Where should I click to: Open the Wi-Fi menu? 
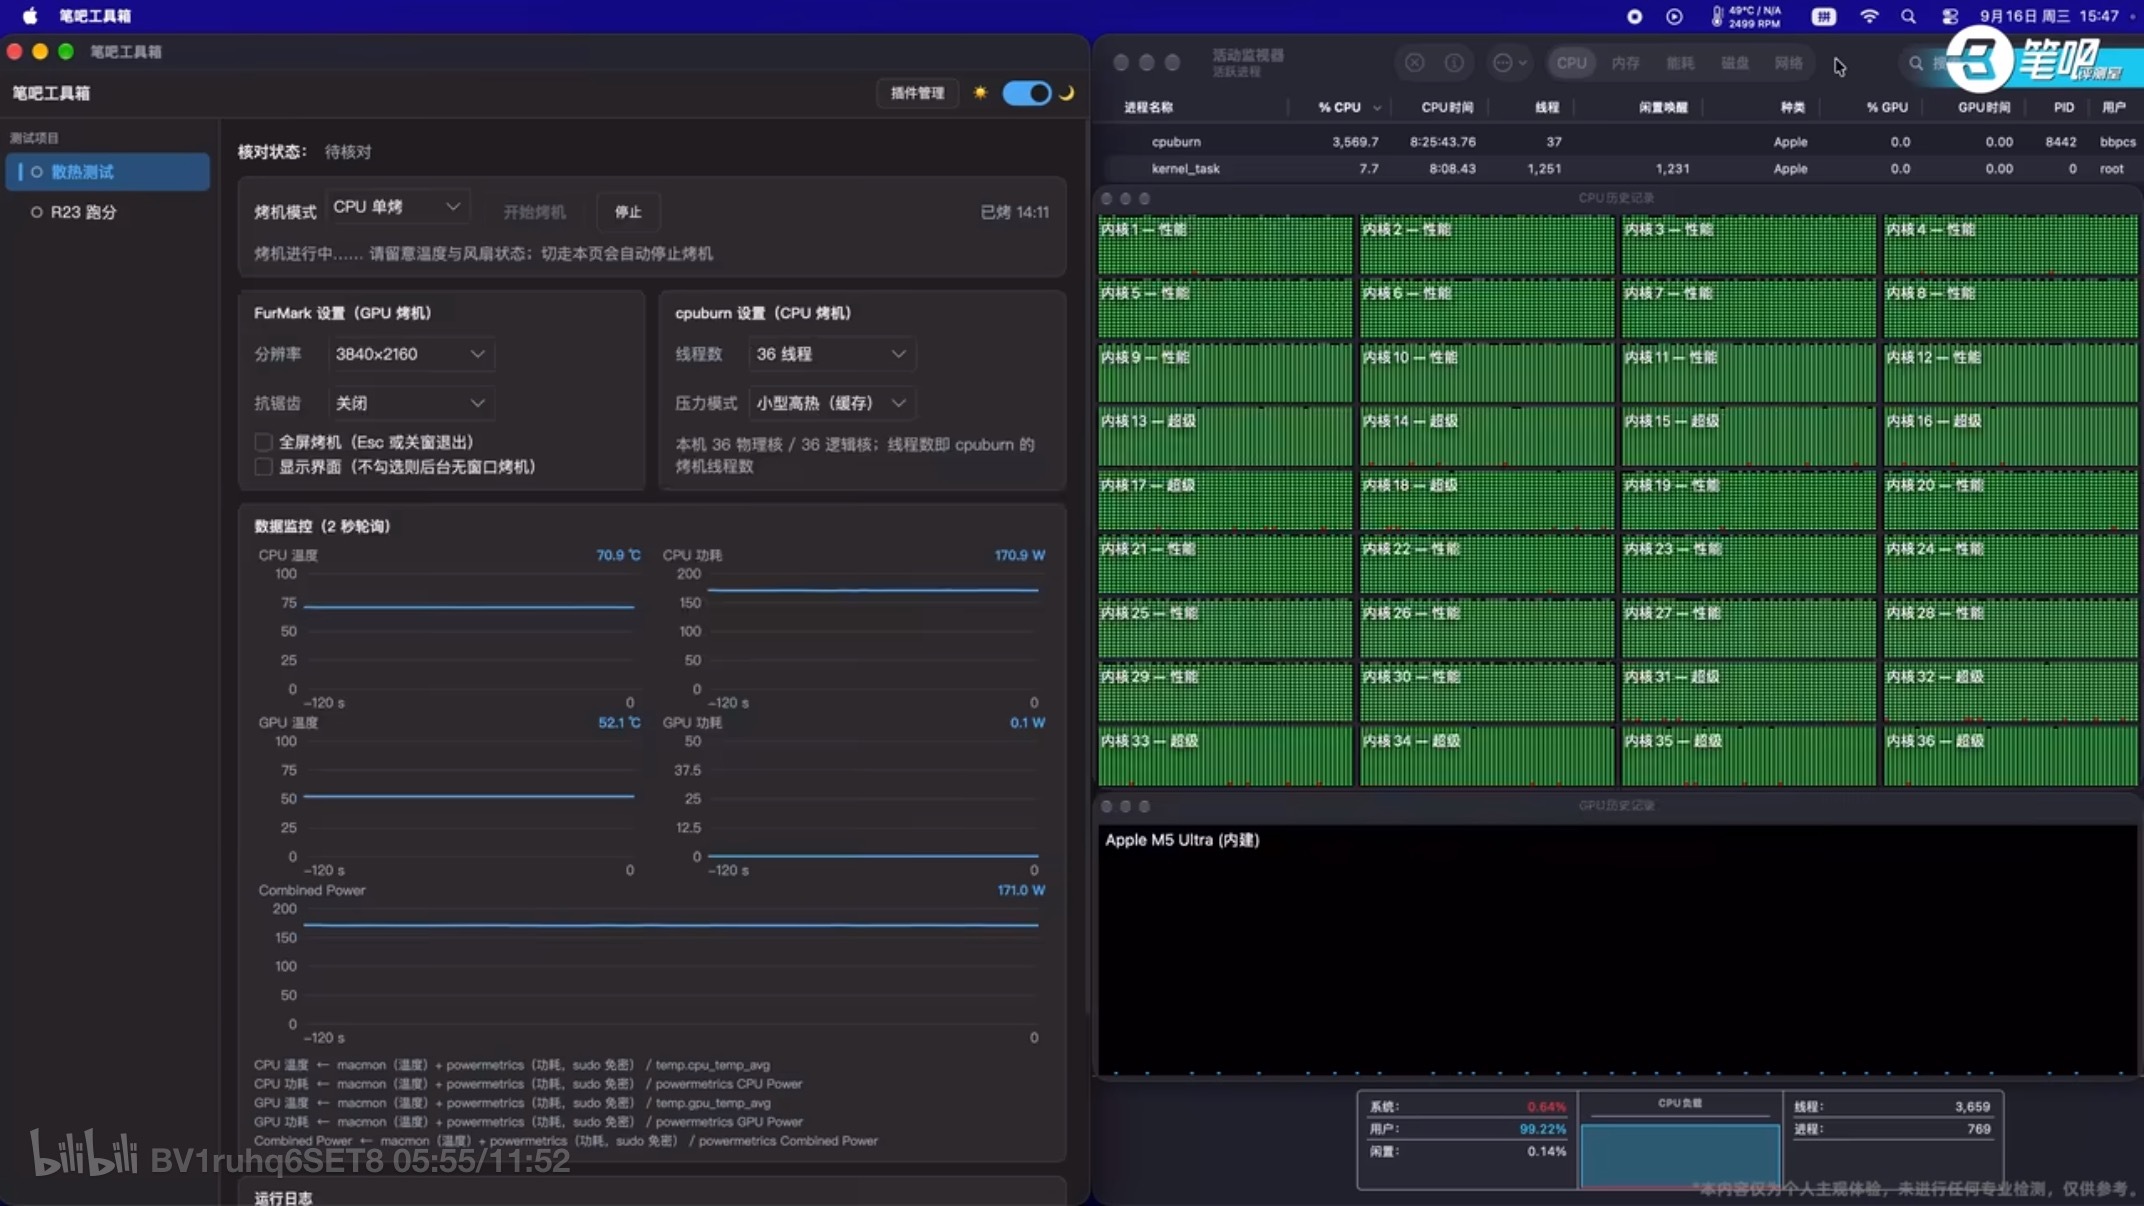click(x=1869, y=16)
